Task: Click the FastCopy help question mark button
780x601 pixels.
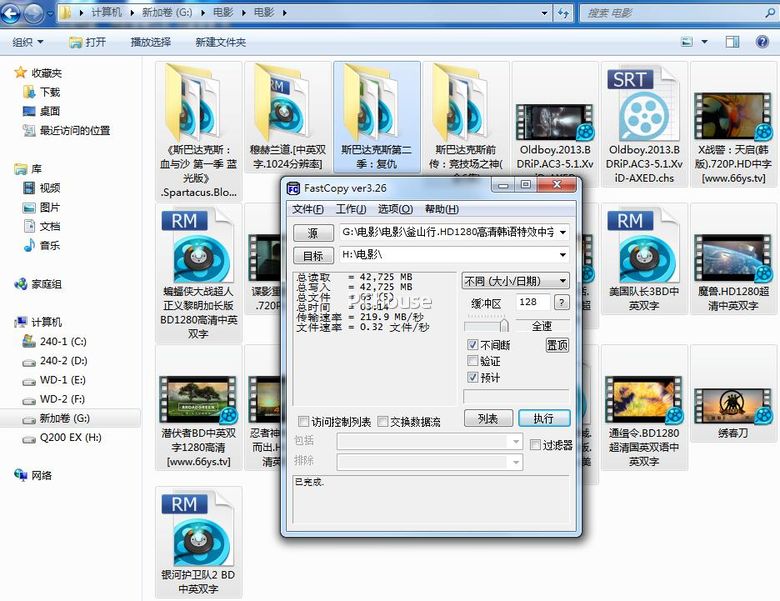Action: pyautogui.click(x=562, y=302)
